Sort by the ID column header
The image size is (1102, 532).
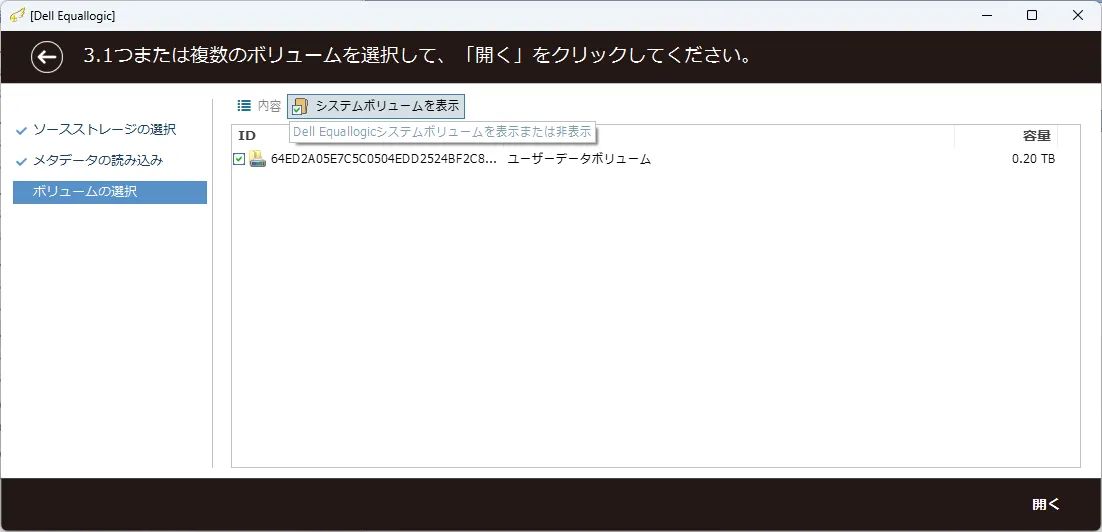coord(247,136)
